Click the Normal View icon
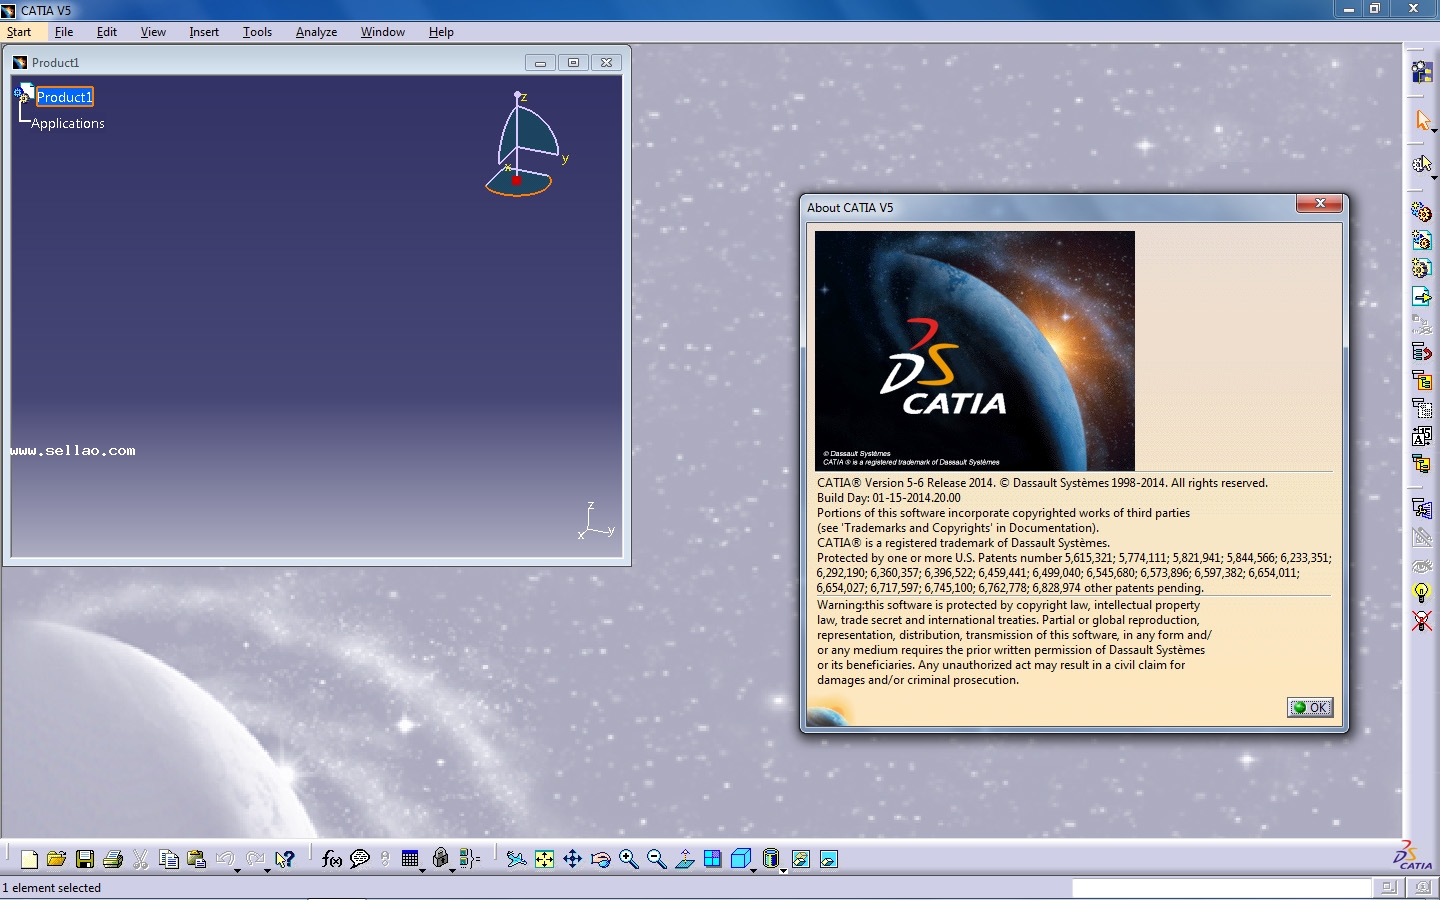Screen dimensions: 1440x900 (x=684, y=859)
